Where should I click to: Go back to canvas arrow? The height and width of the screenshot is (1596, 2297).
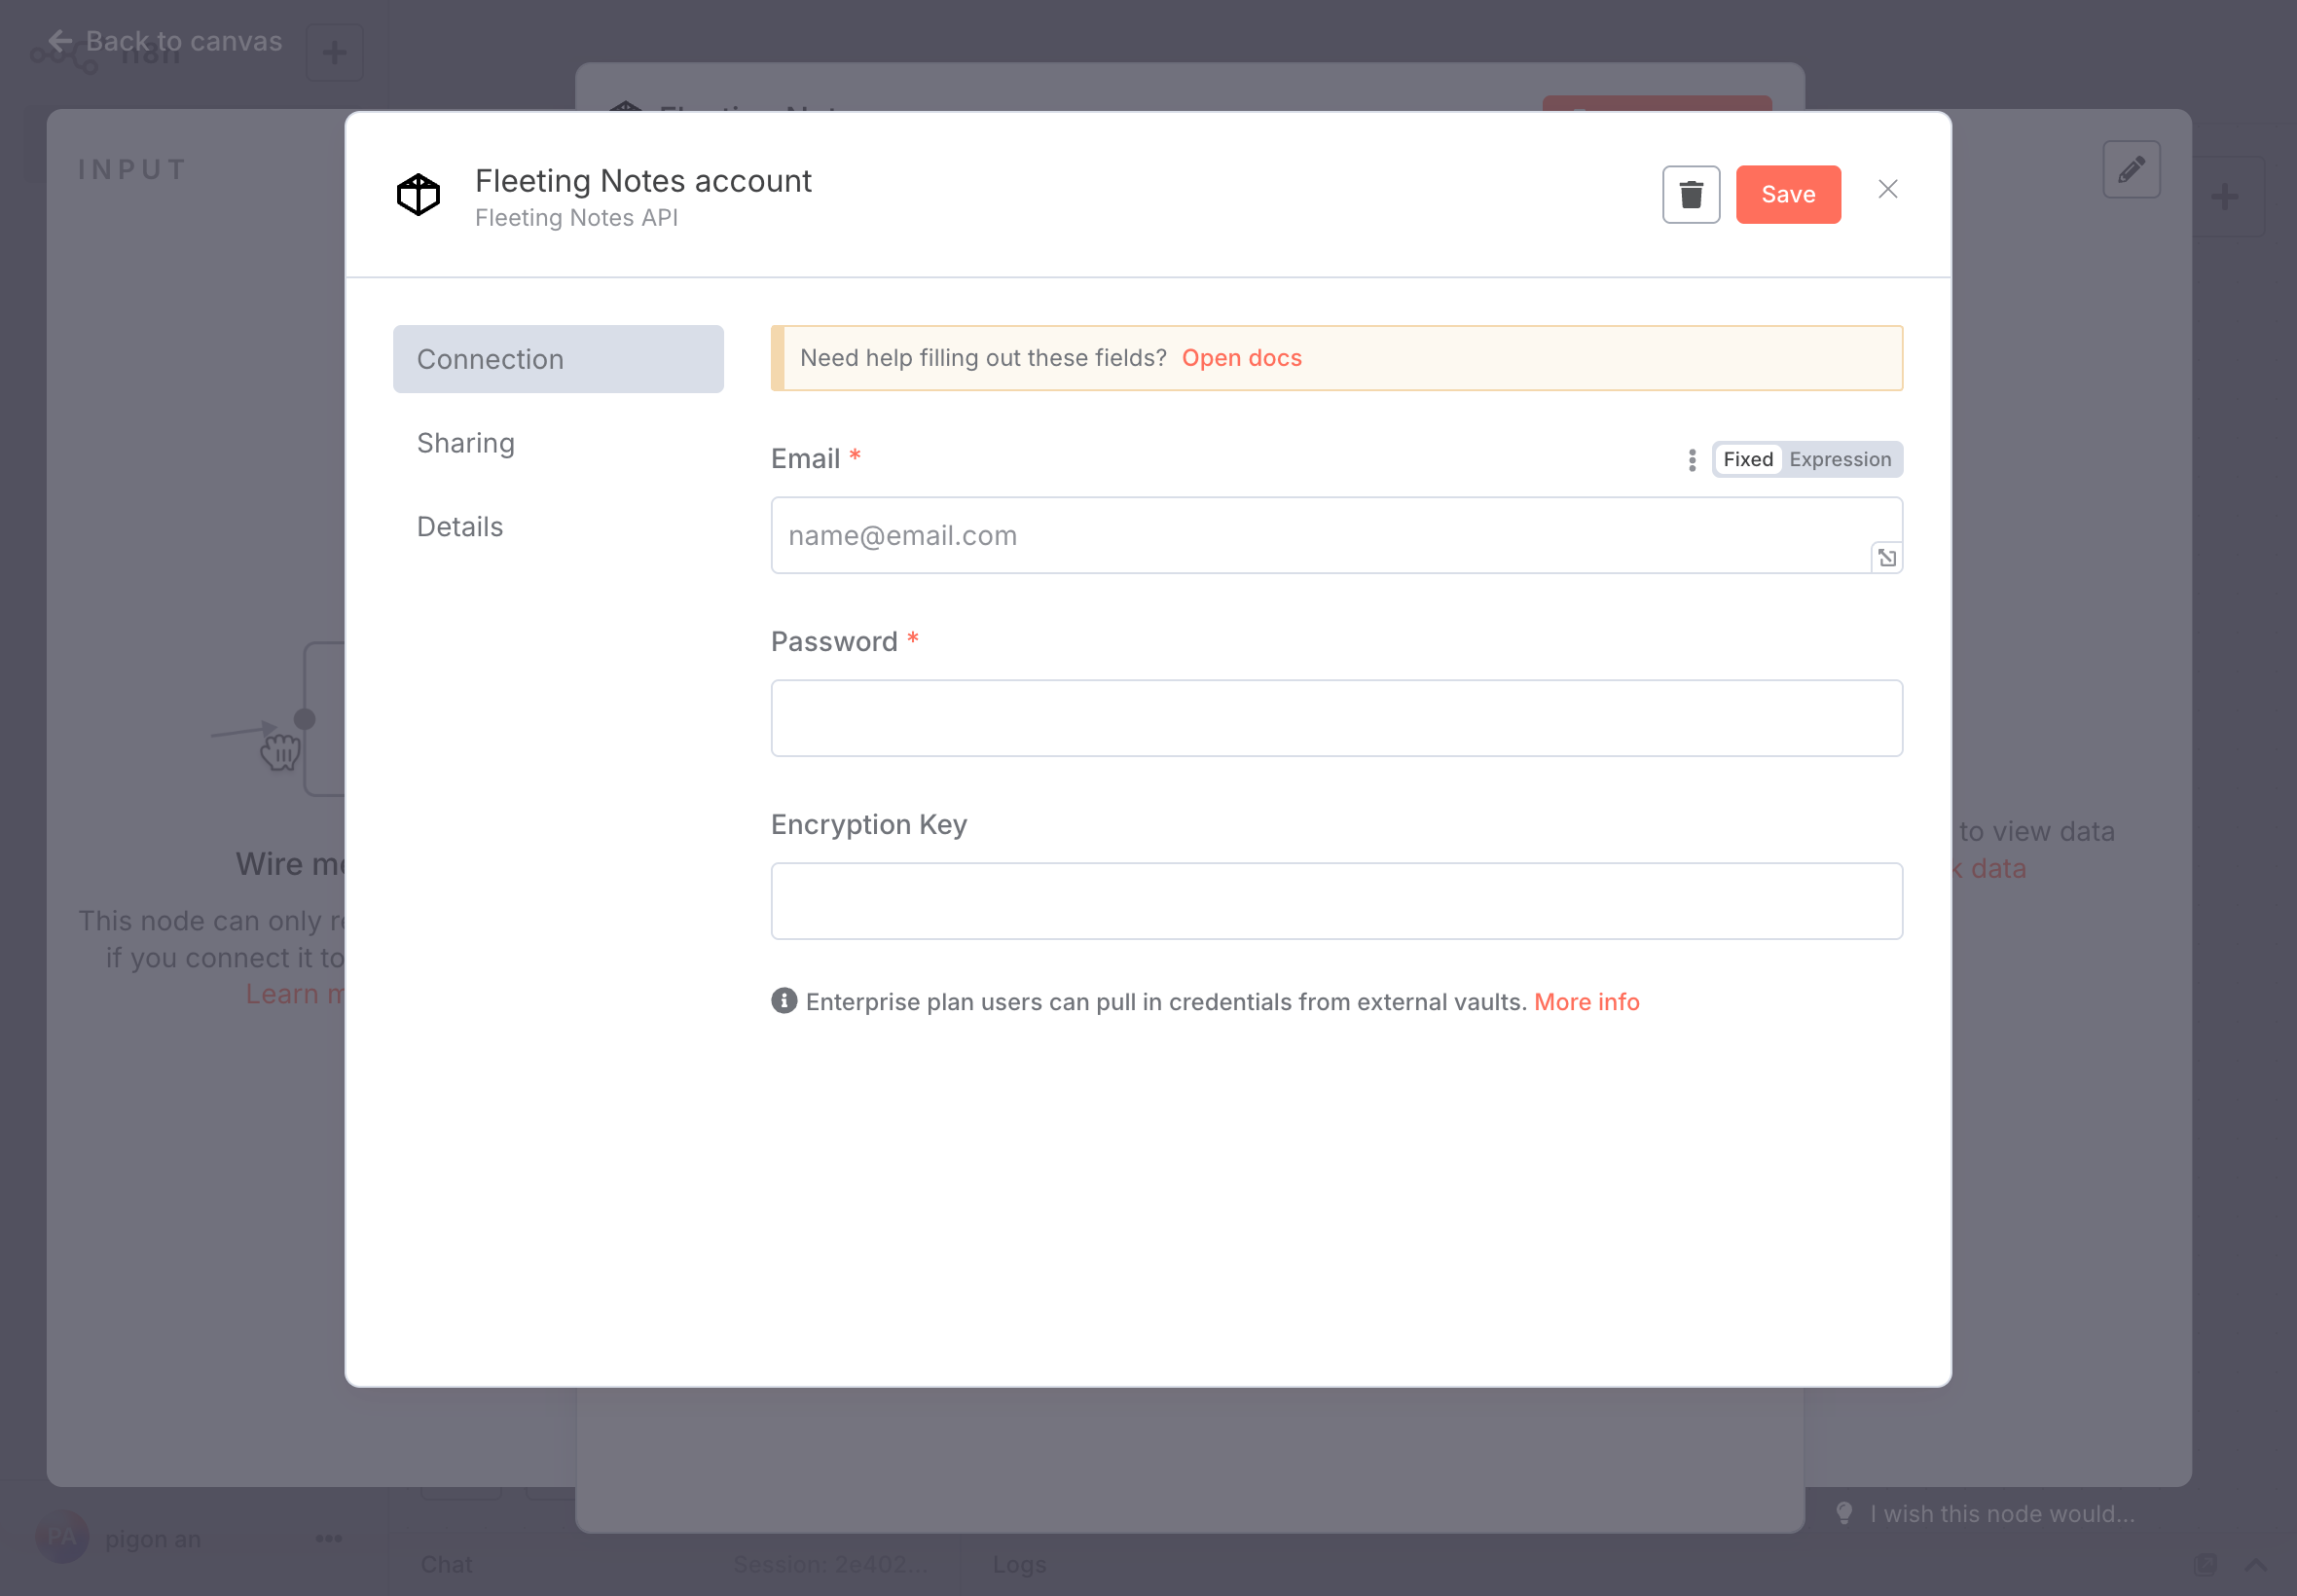[61, 41]
